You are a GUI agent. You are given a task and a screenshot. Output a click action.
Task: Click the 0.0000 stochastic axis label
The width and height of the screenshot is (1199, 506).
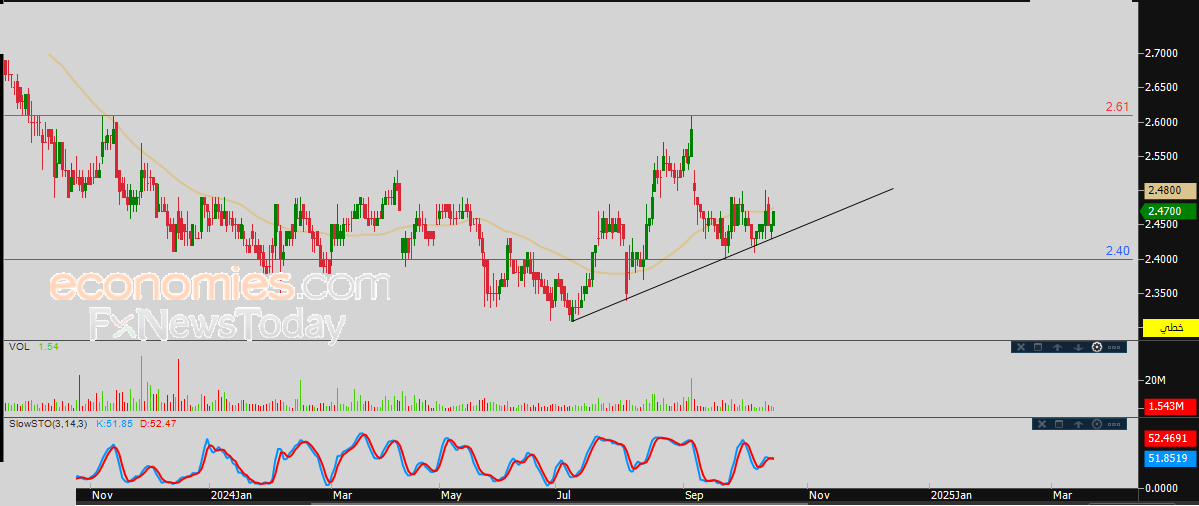(x=1161, y=487)
